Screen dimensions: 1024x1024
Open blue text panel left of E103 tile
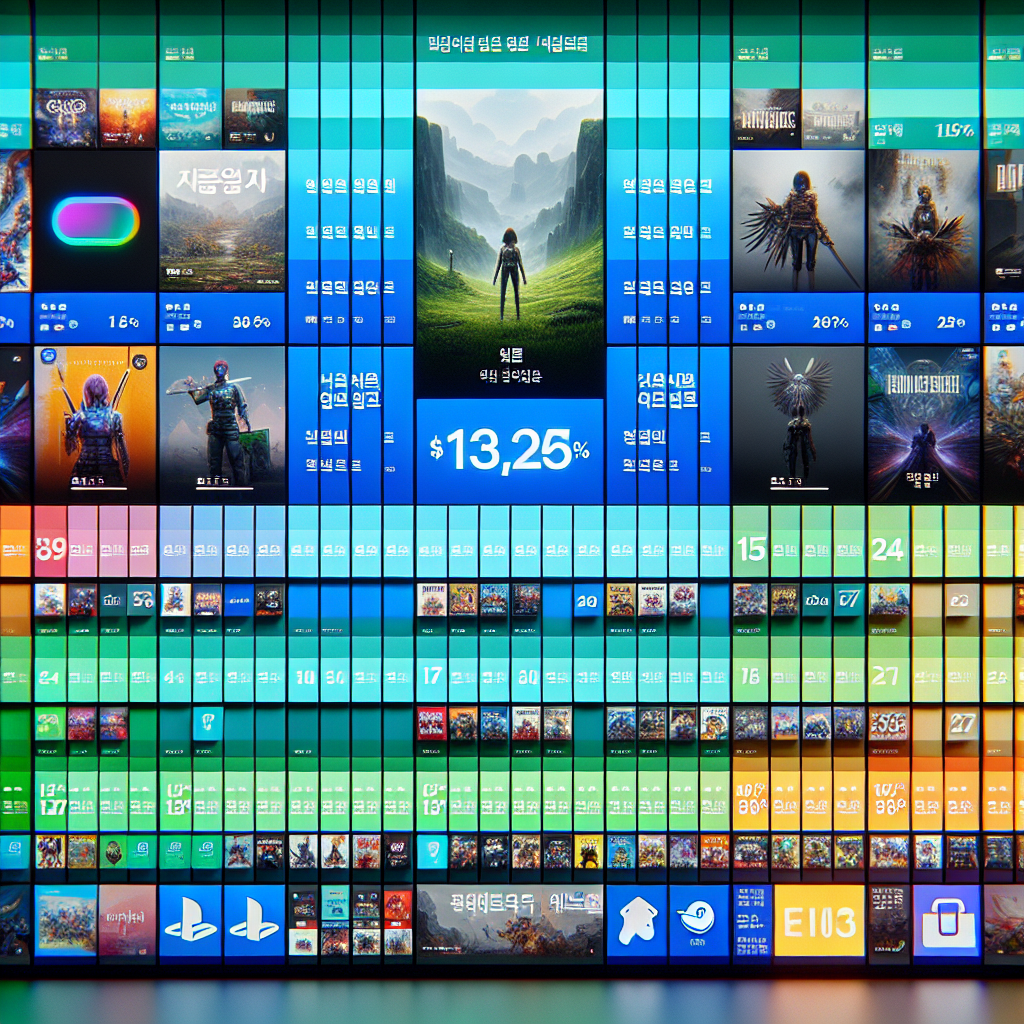click(x=752, y=923)
